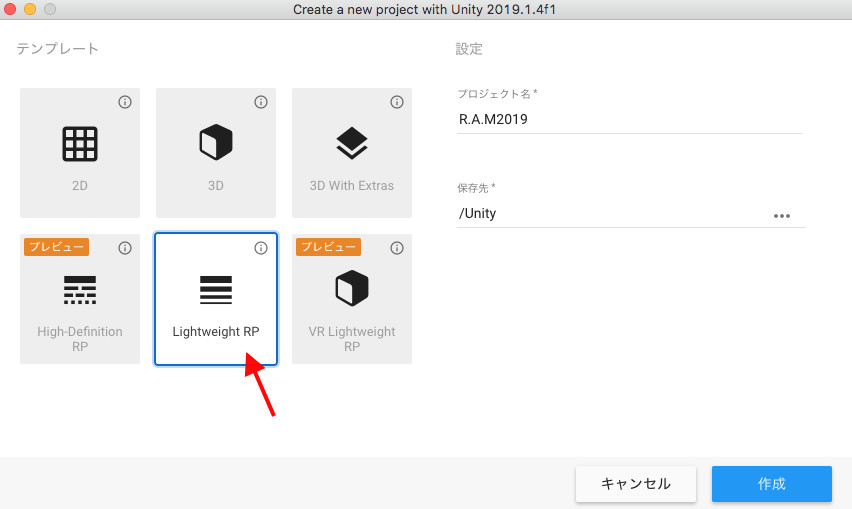View info for VR Lightweight RP
852x509 pixels.
coord(397,248)
